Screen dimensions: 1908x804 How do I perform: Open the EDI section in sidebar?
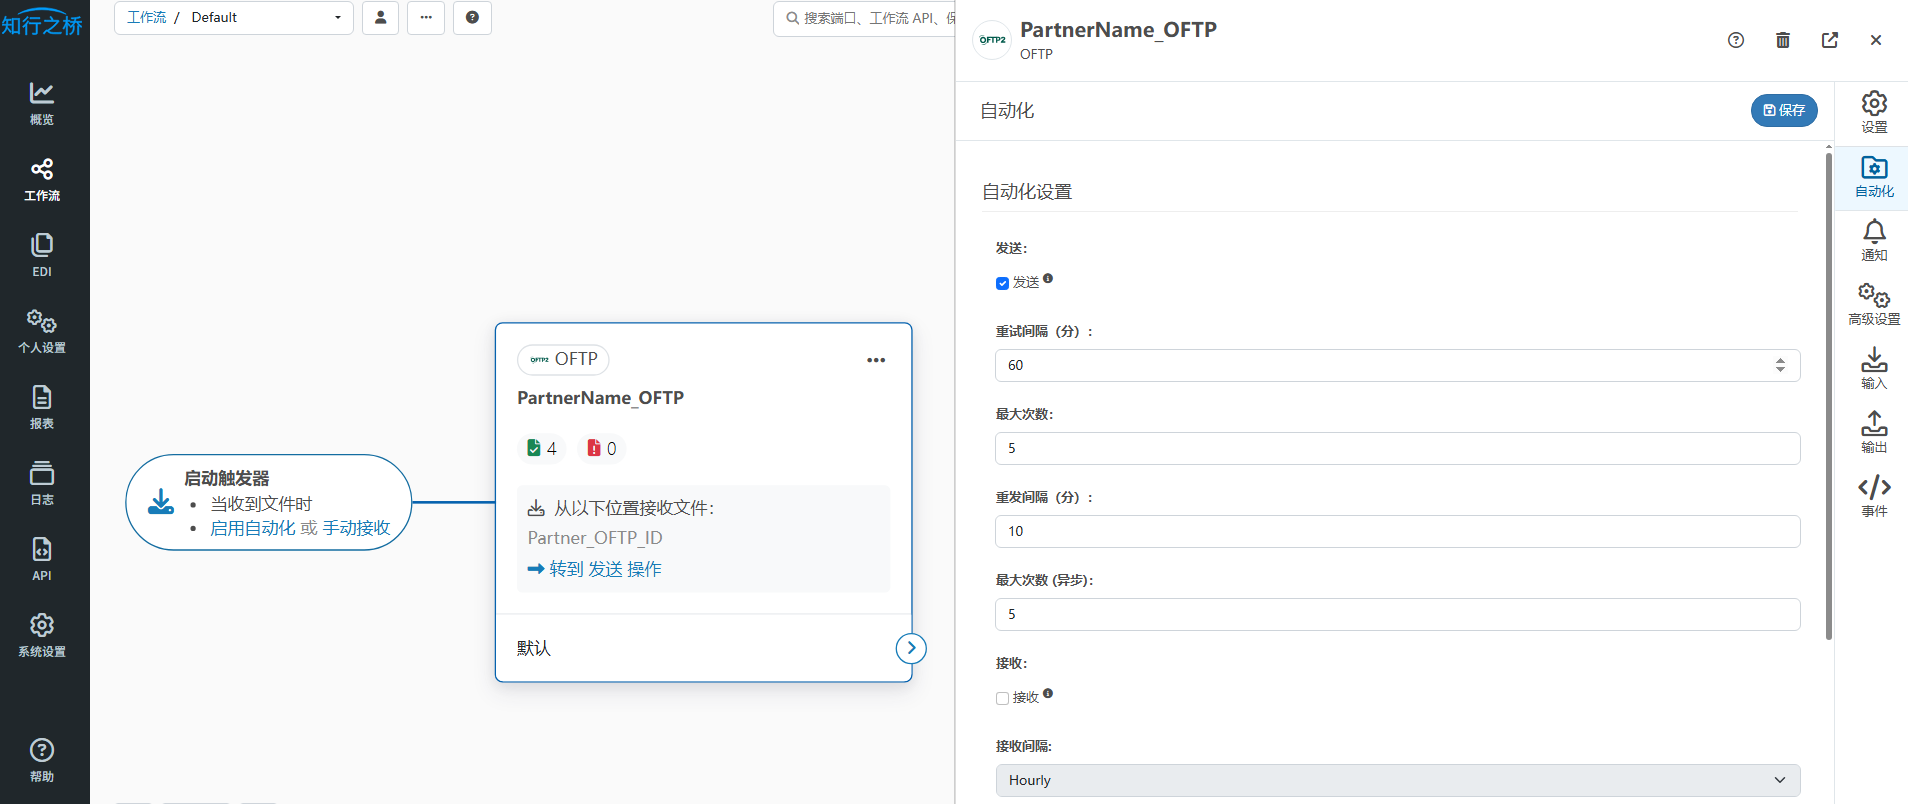42,255
